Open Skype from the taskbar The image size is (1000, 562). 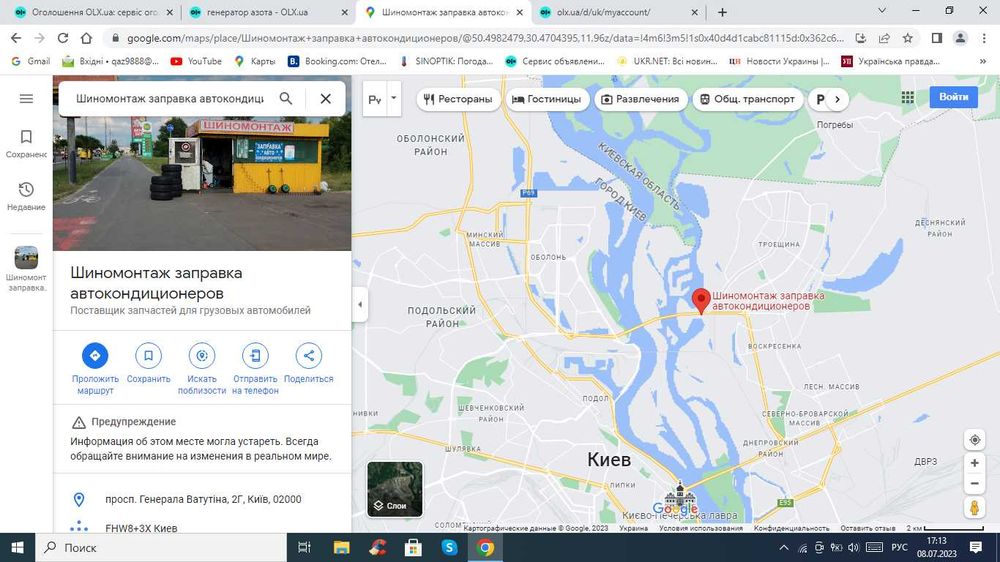coord(449,547)
